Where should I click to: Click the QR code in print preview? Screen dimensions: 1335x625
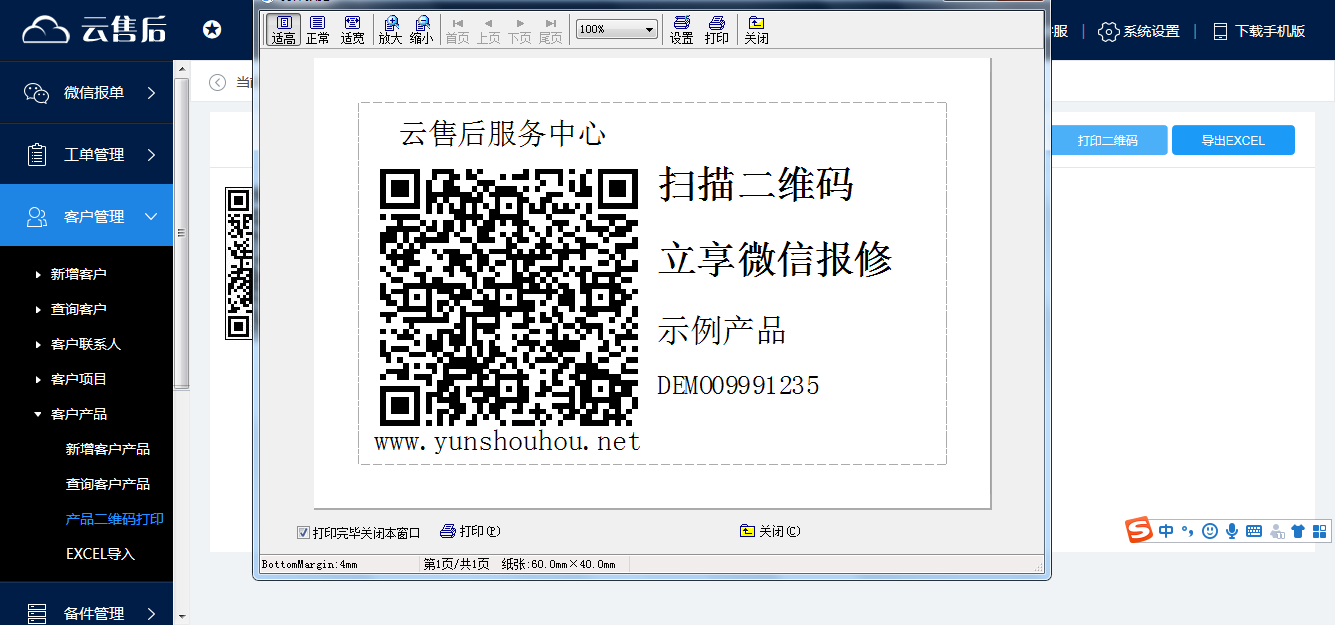(509, 298)
